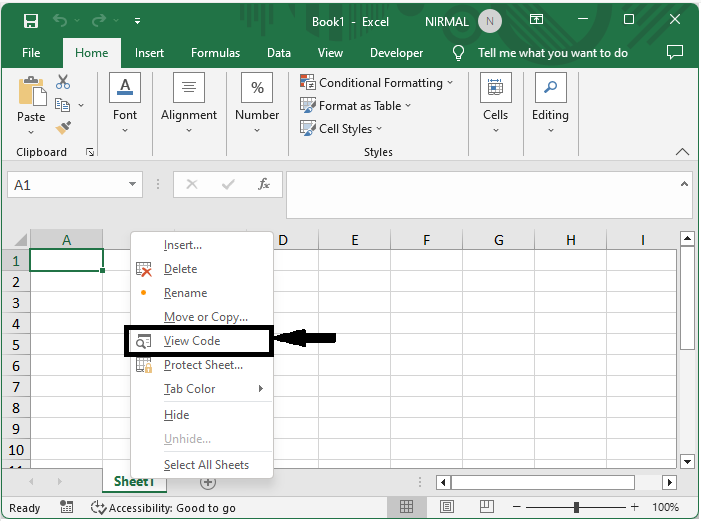
Task: Click the vertical scrollbar up arrow
Action: coord(687,239)
